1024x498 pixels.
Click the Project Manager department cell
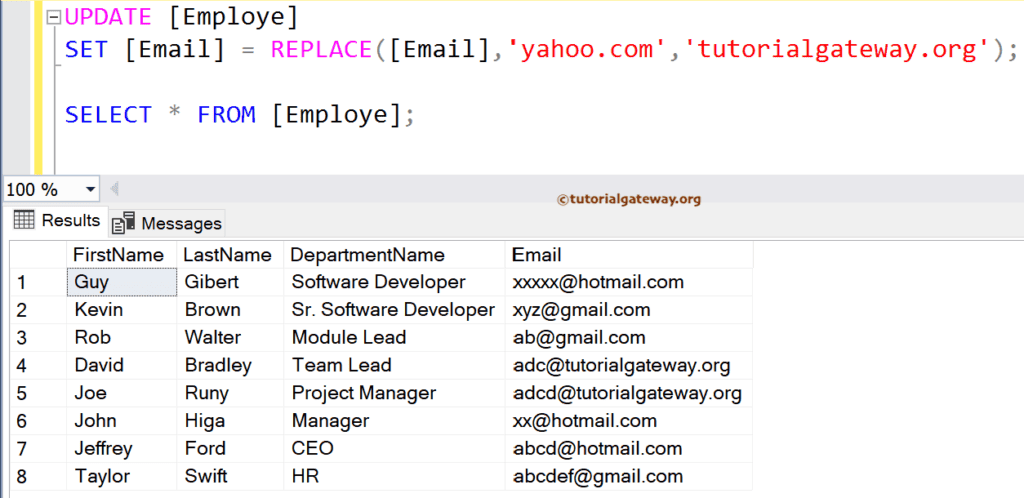coord(394,394)
